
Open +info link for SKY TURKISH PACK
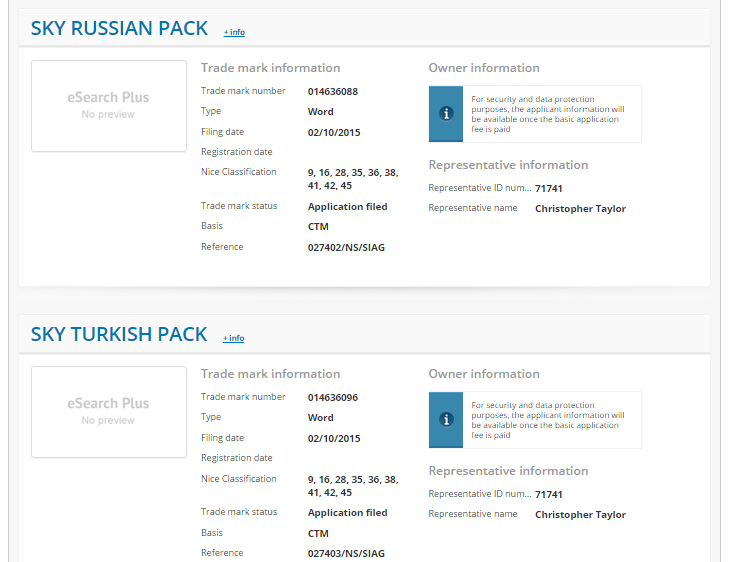tap(233, 338)
